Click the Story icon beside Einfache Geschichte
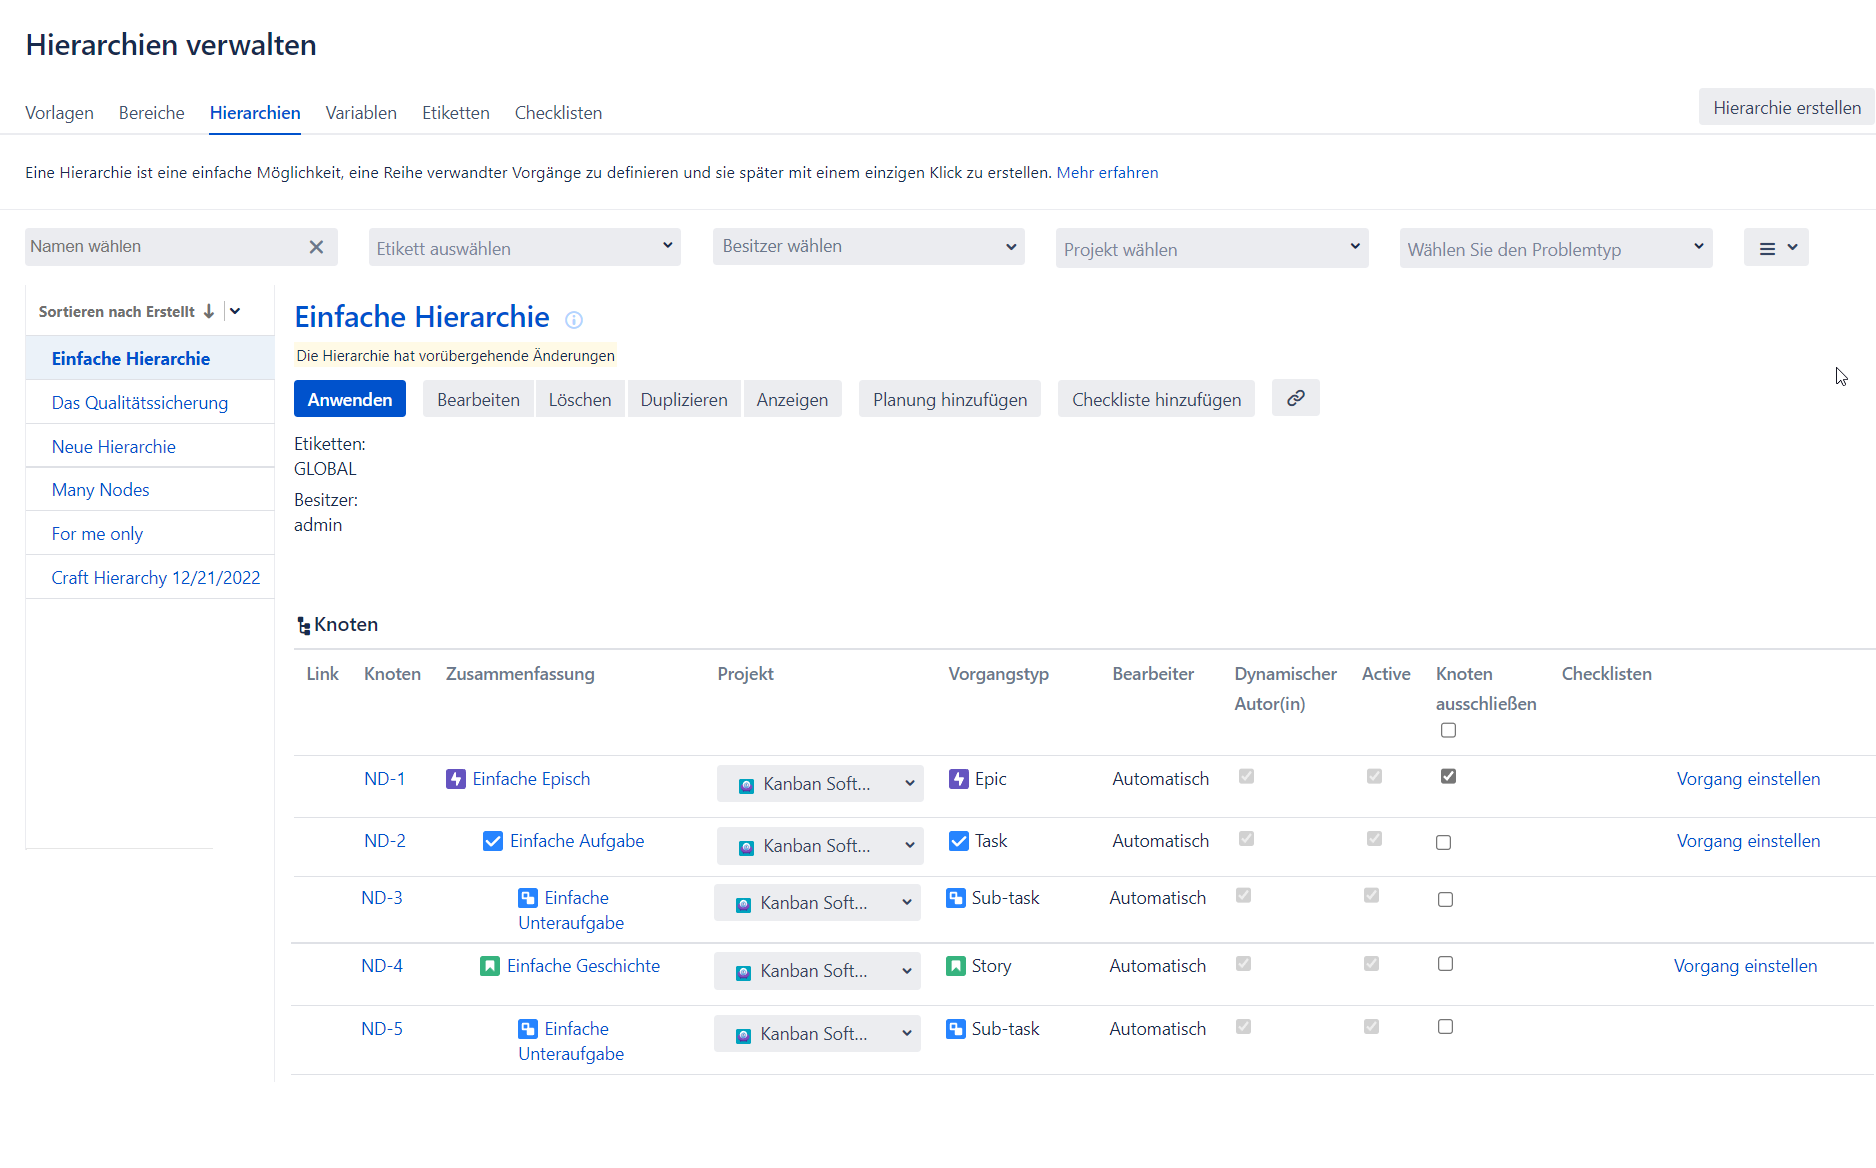The width and height of the screenshot is (1876, 1168). [x=489, y=966]
